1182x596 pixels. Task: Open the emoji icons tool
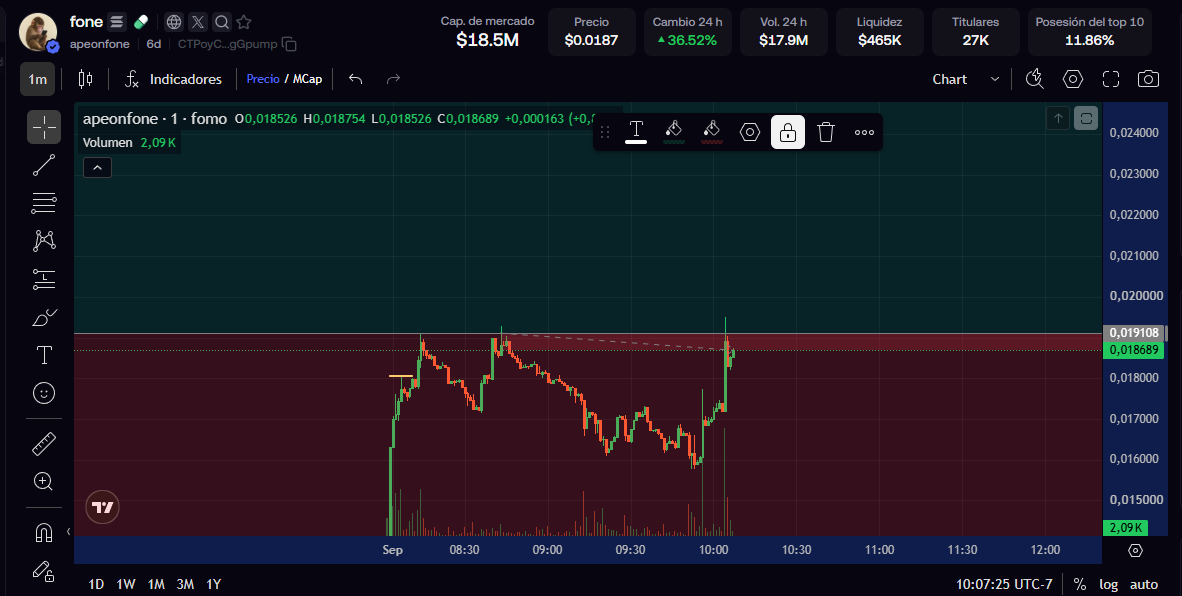click(x=44, y=393)
